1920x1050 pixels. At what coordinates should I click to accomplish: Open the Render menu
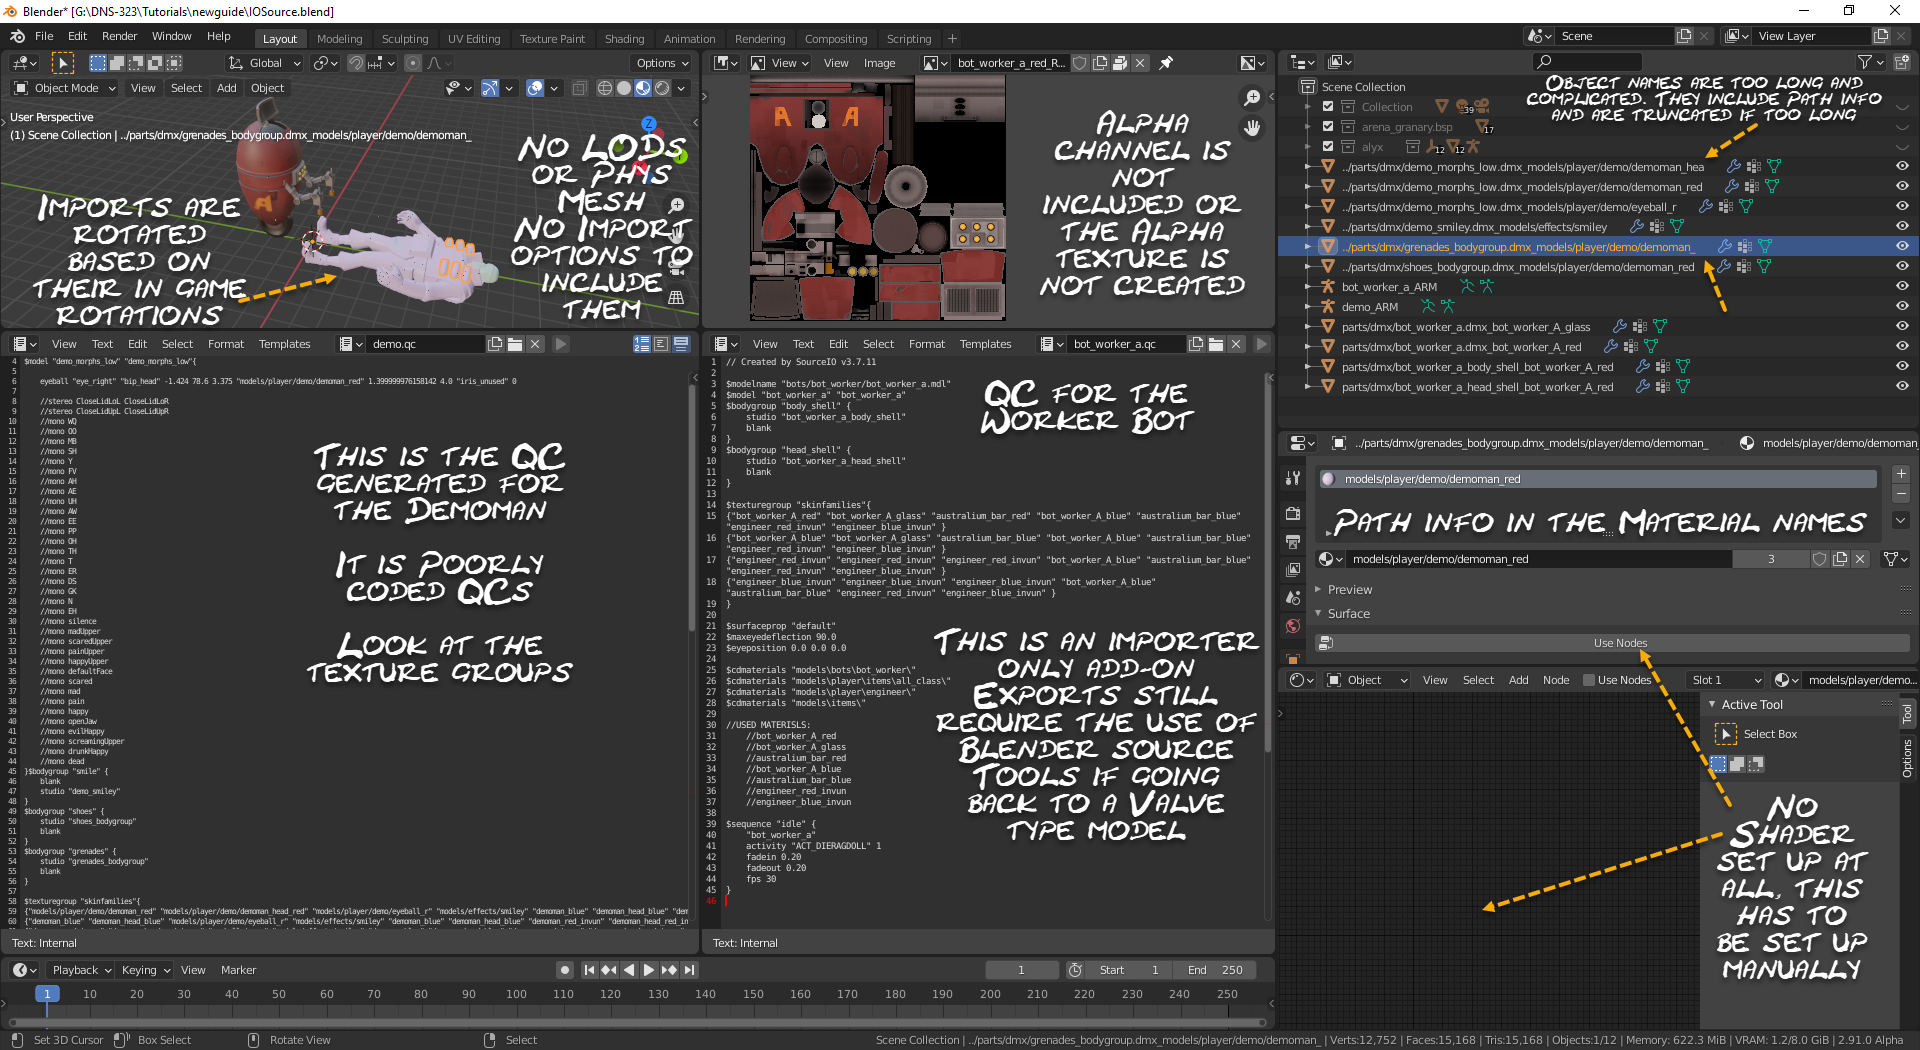(120, 36)
